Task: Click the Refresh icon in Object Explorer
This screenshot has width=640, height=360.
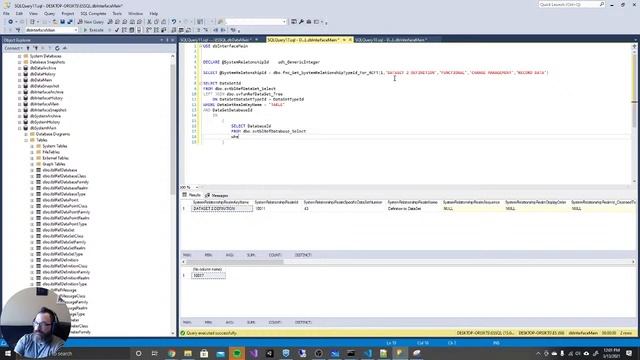Action: (x=57, y=48)
